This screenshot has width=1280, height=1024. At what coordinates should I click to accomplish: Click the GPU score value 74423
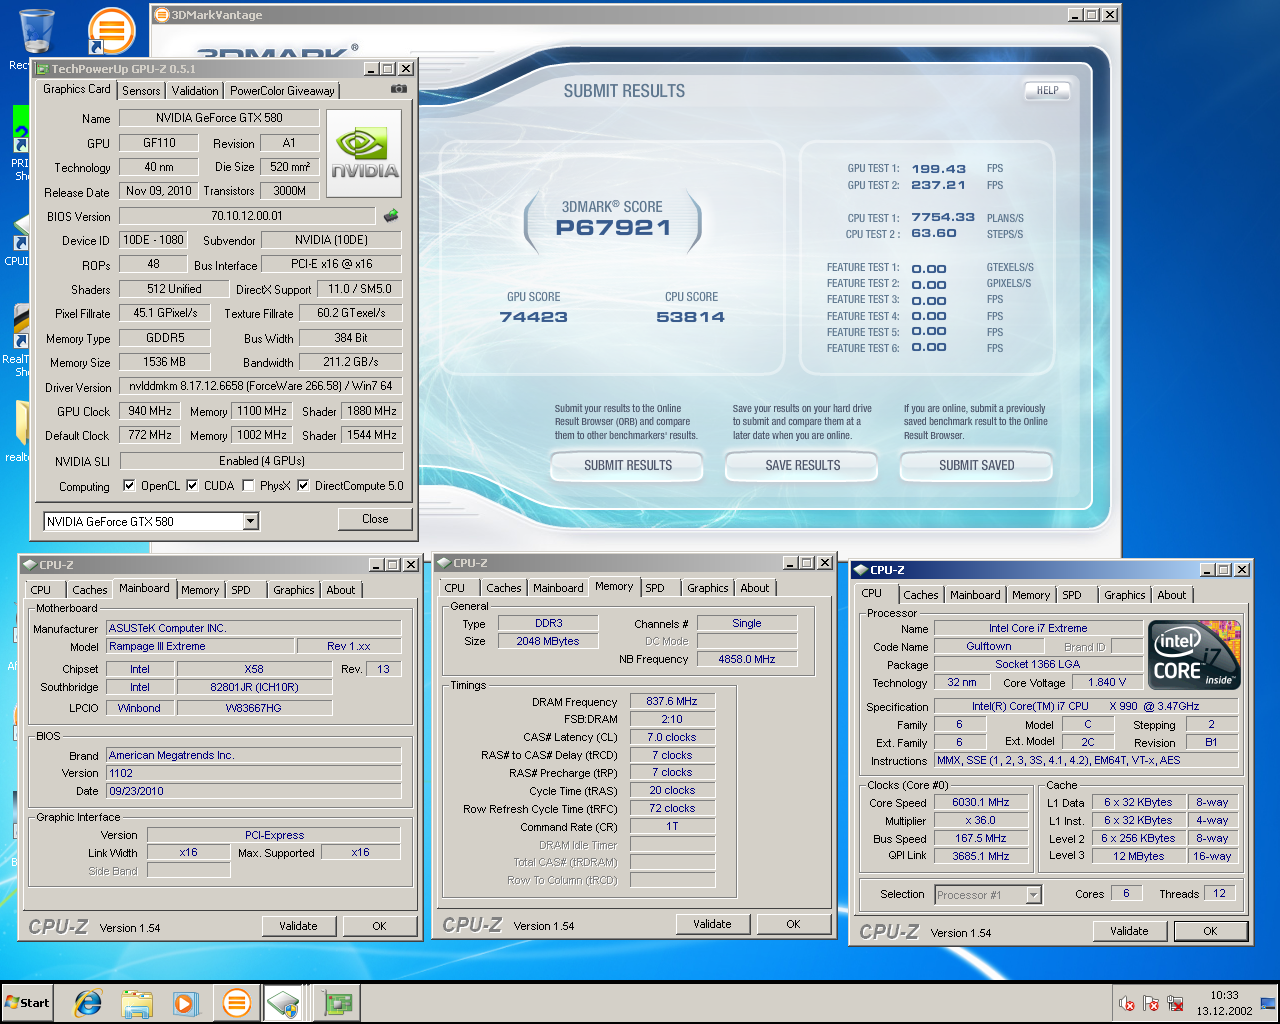point(534,317)
